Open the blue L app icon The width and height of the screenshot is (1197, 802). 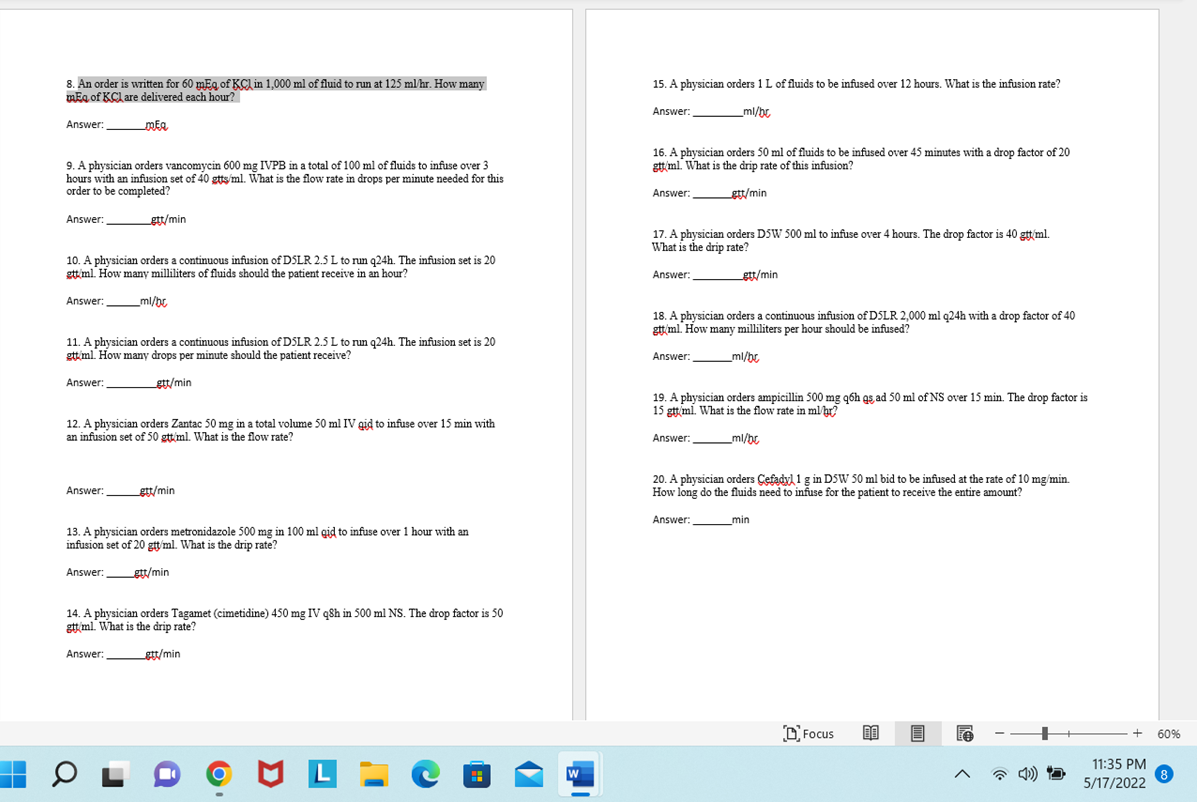[322, 775]
